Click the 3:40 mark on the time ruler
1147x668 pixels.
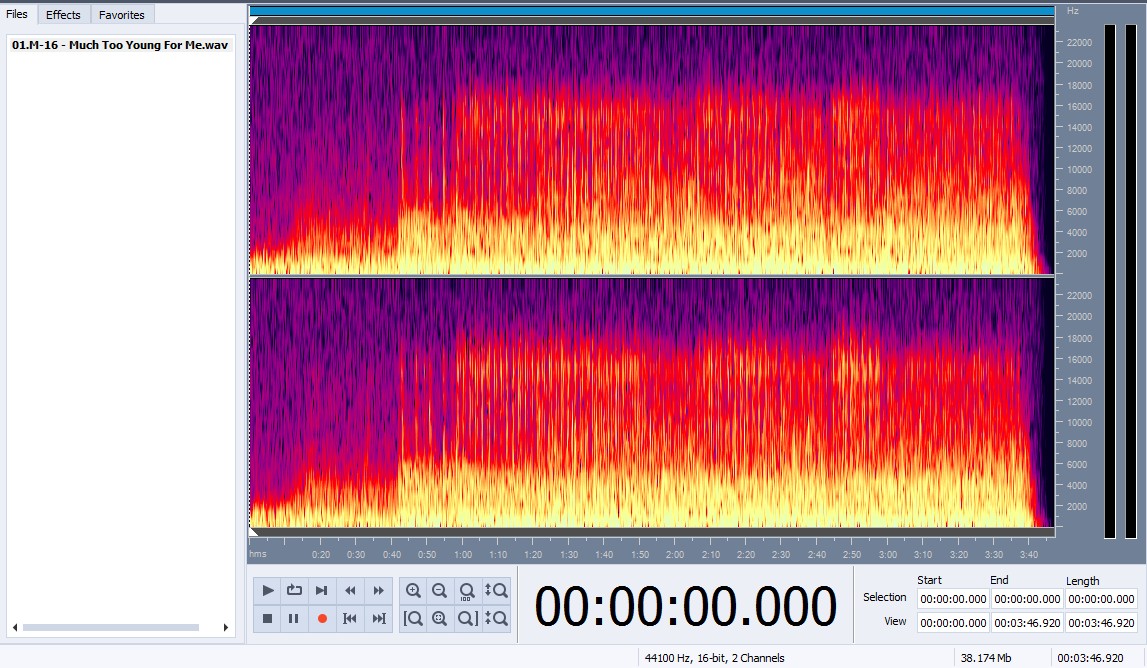[1028, 555]
